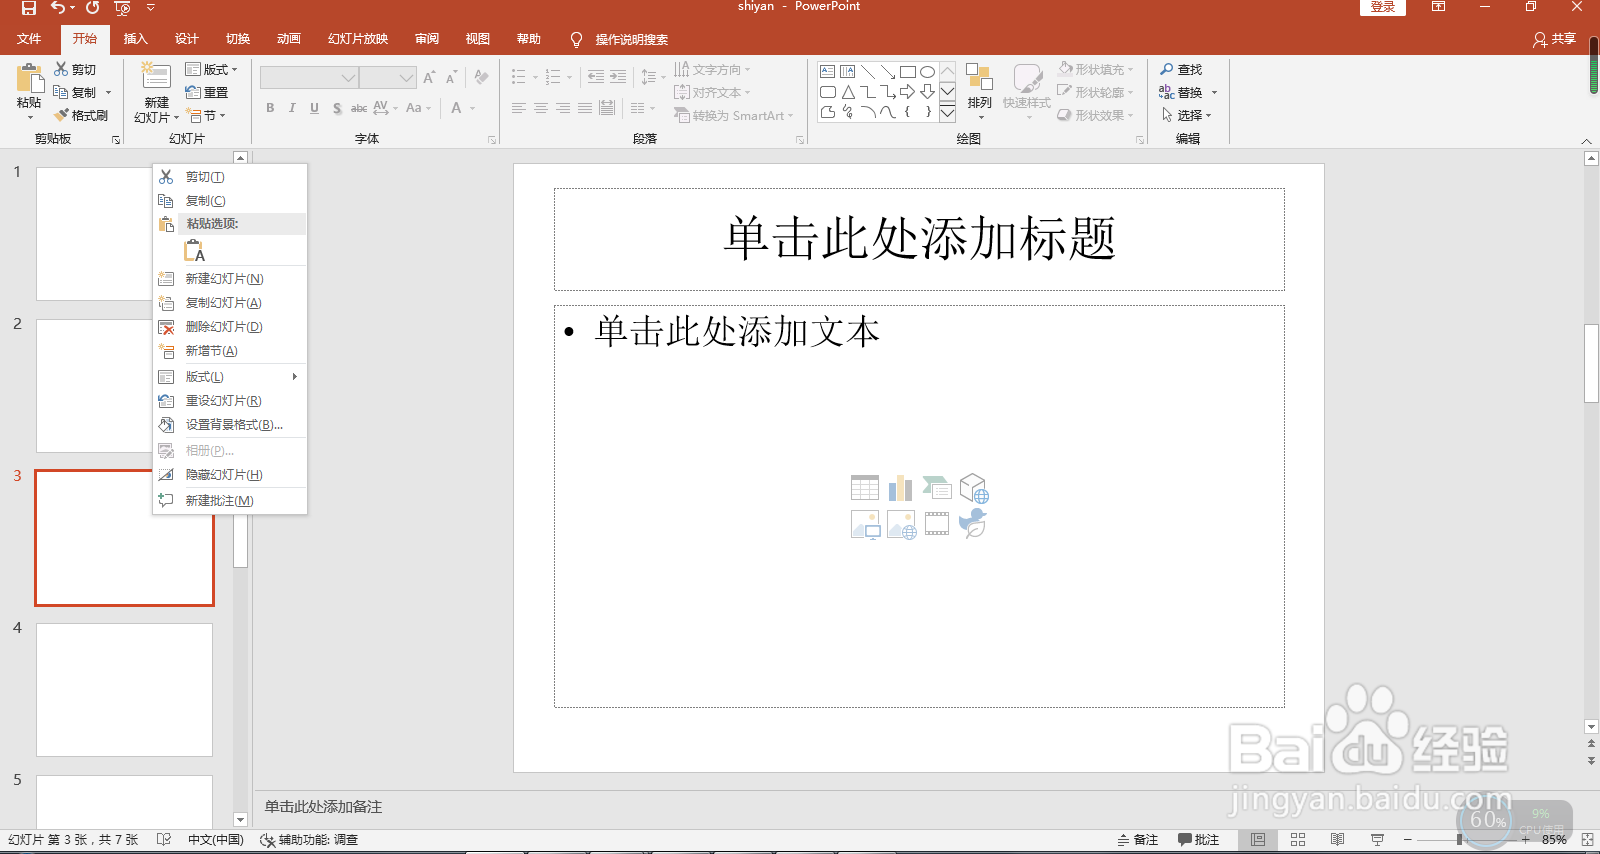
Task: Open the Design ribbon tab
Action: click(x=186, y=39)
